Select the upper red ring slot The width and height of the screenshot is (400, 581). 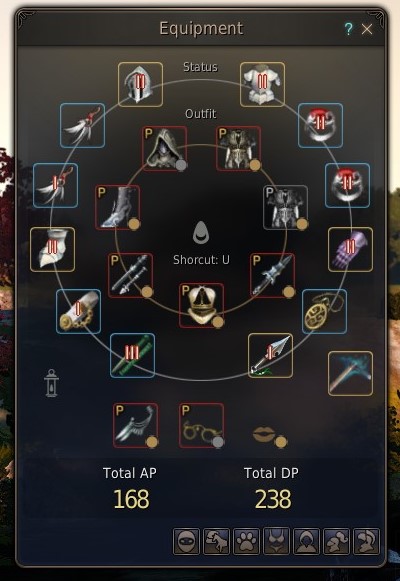[x=320, y=125]
